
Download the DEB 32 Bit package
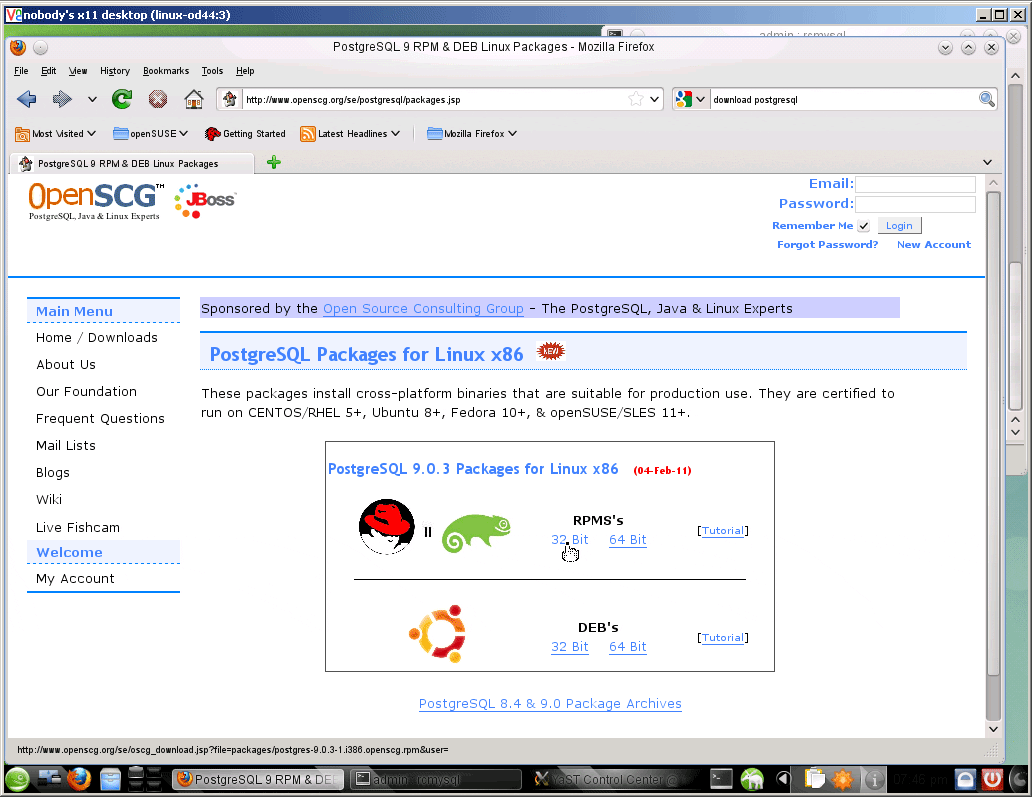pos(570,647)
